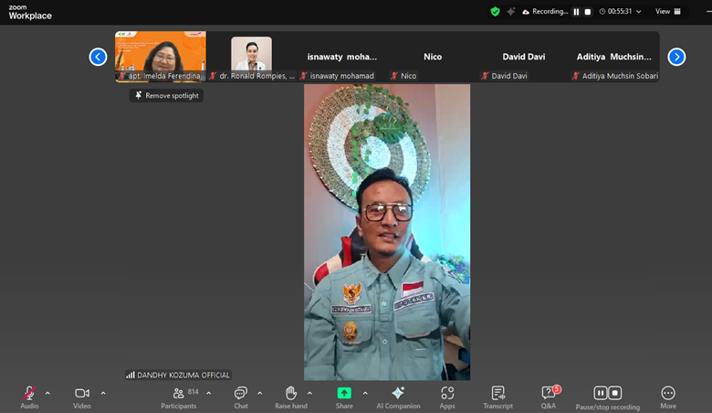Click Remove spotlight button
Viewport: 712px width, 413px height.
tap(167, 95)
